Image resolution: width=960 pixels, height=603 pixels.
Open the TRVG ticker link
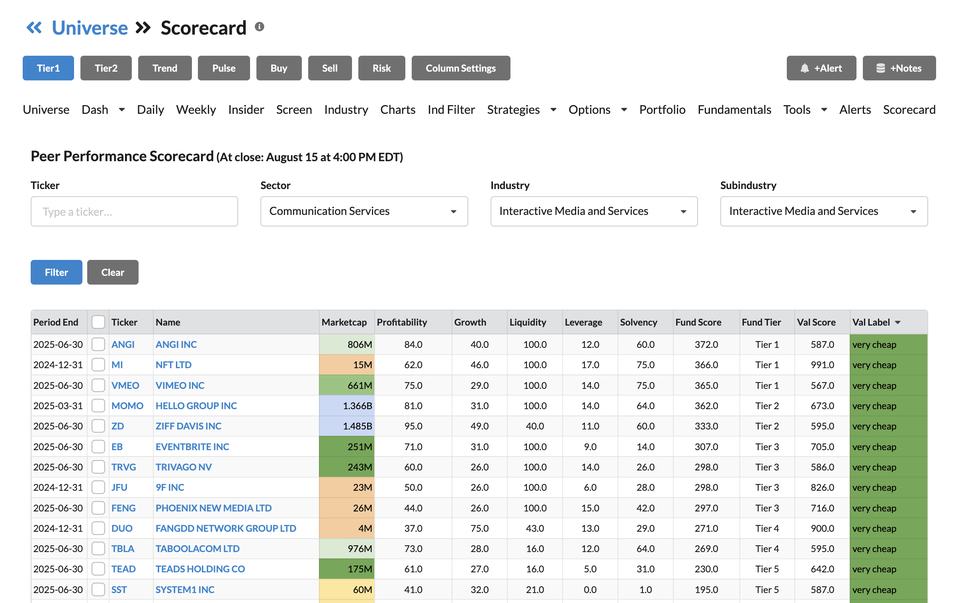pos(124,467)
